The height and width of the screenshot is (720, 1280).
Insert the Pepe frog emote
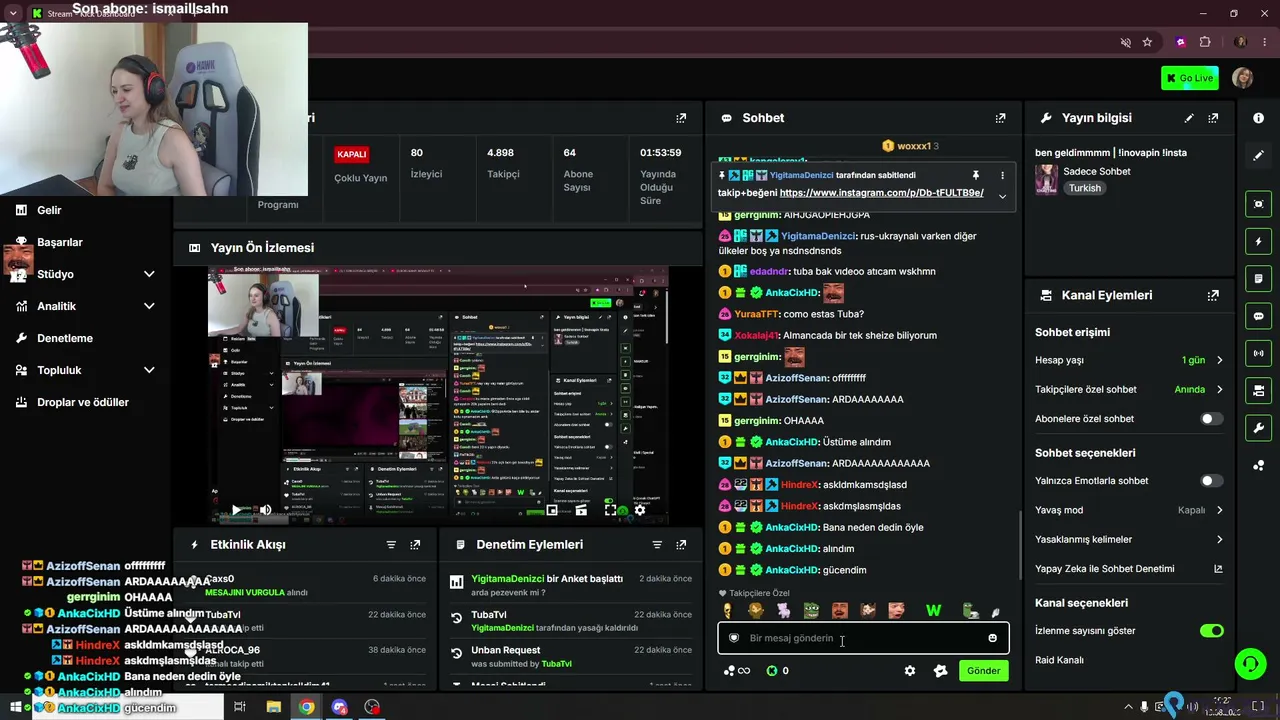pos(811,611)
